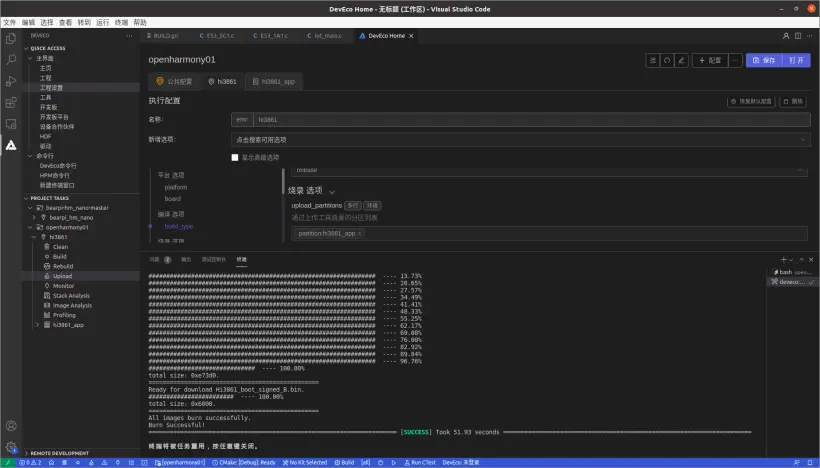This screenshot has width=820, height=468.
Task: Toggle the 显示高级选项 checkbox
Action: click(235, 157)
